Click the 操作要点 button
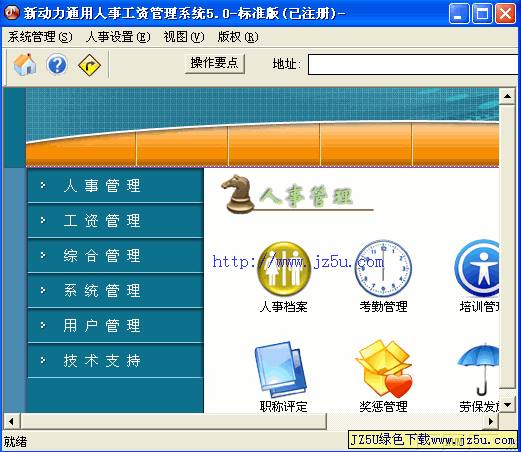 [215, 63]
